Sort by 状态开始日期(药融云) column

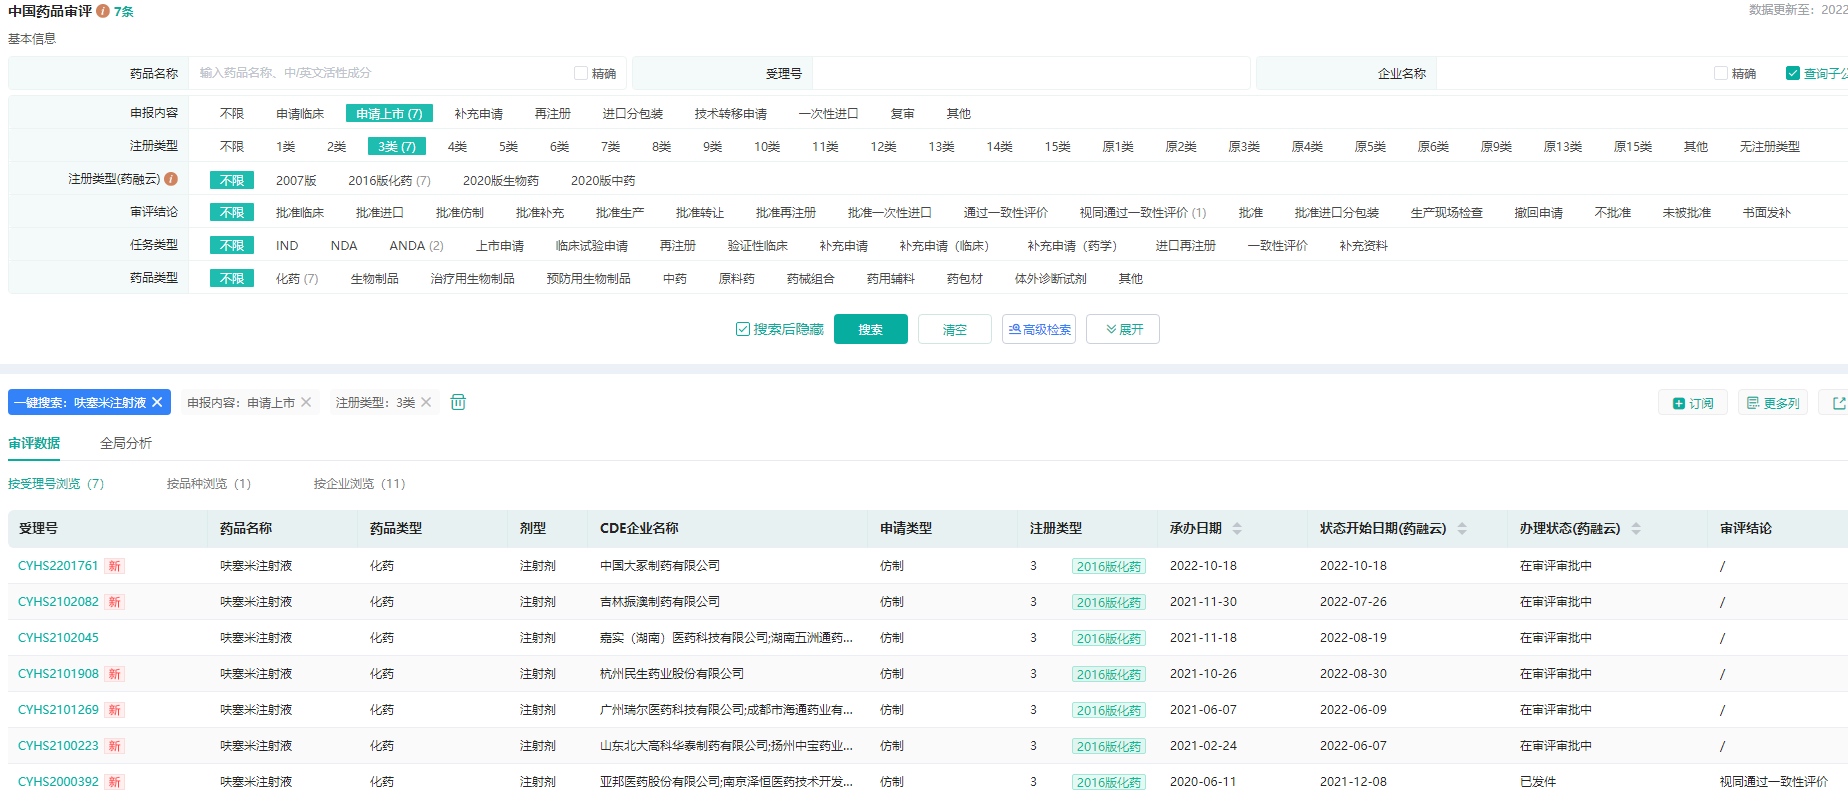1462,528
